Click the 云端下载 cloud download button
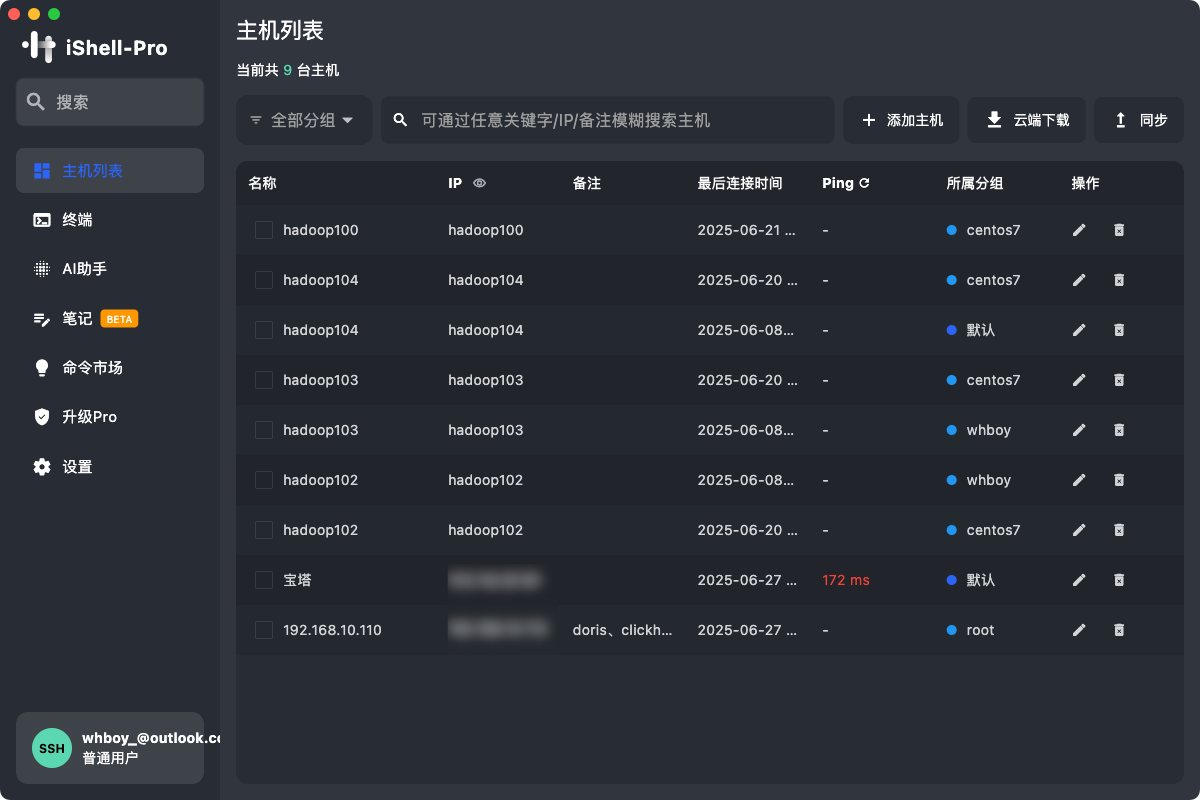 [1026, 119]
